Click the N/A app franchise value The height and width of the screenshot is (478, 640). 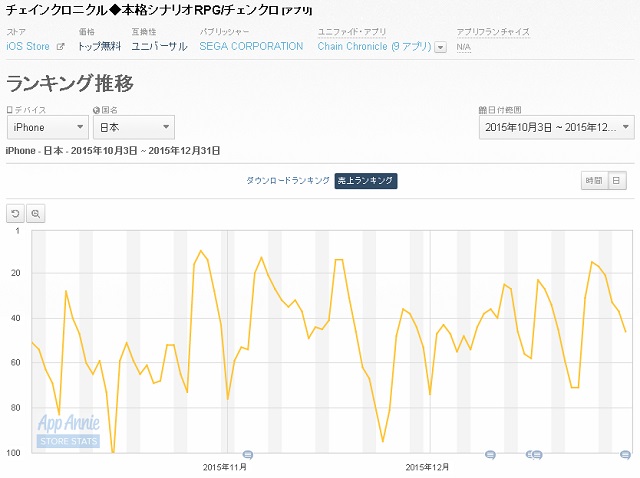pos(463,47)
